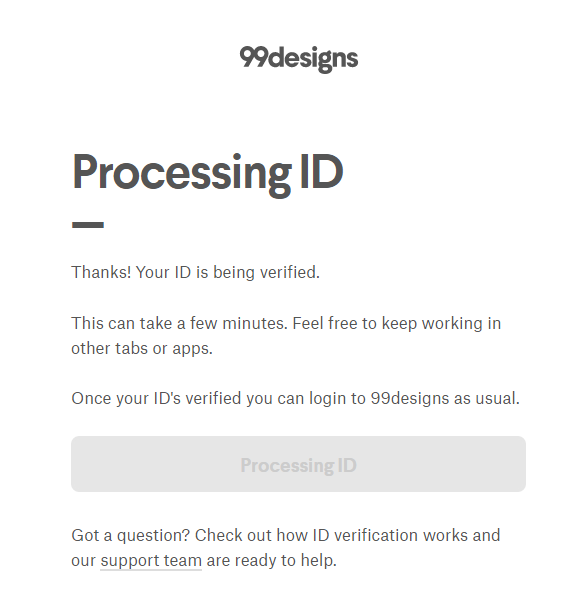This screenshot has height=589, width=582.
Task: Click the 'Thanks! Your ID is being verified.' text
Action: coord(195,272)
